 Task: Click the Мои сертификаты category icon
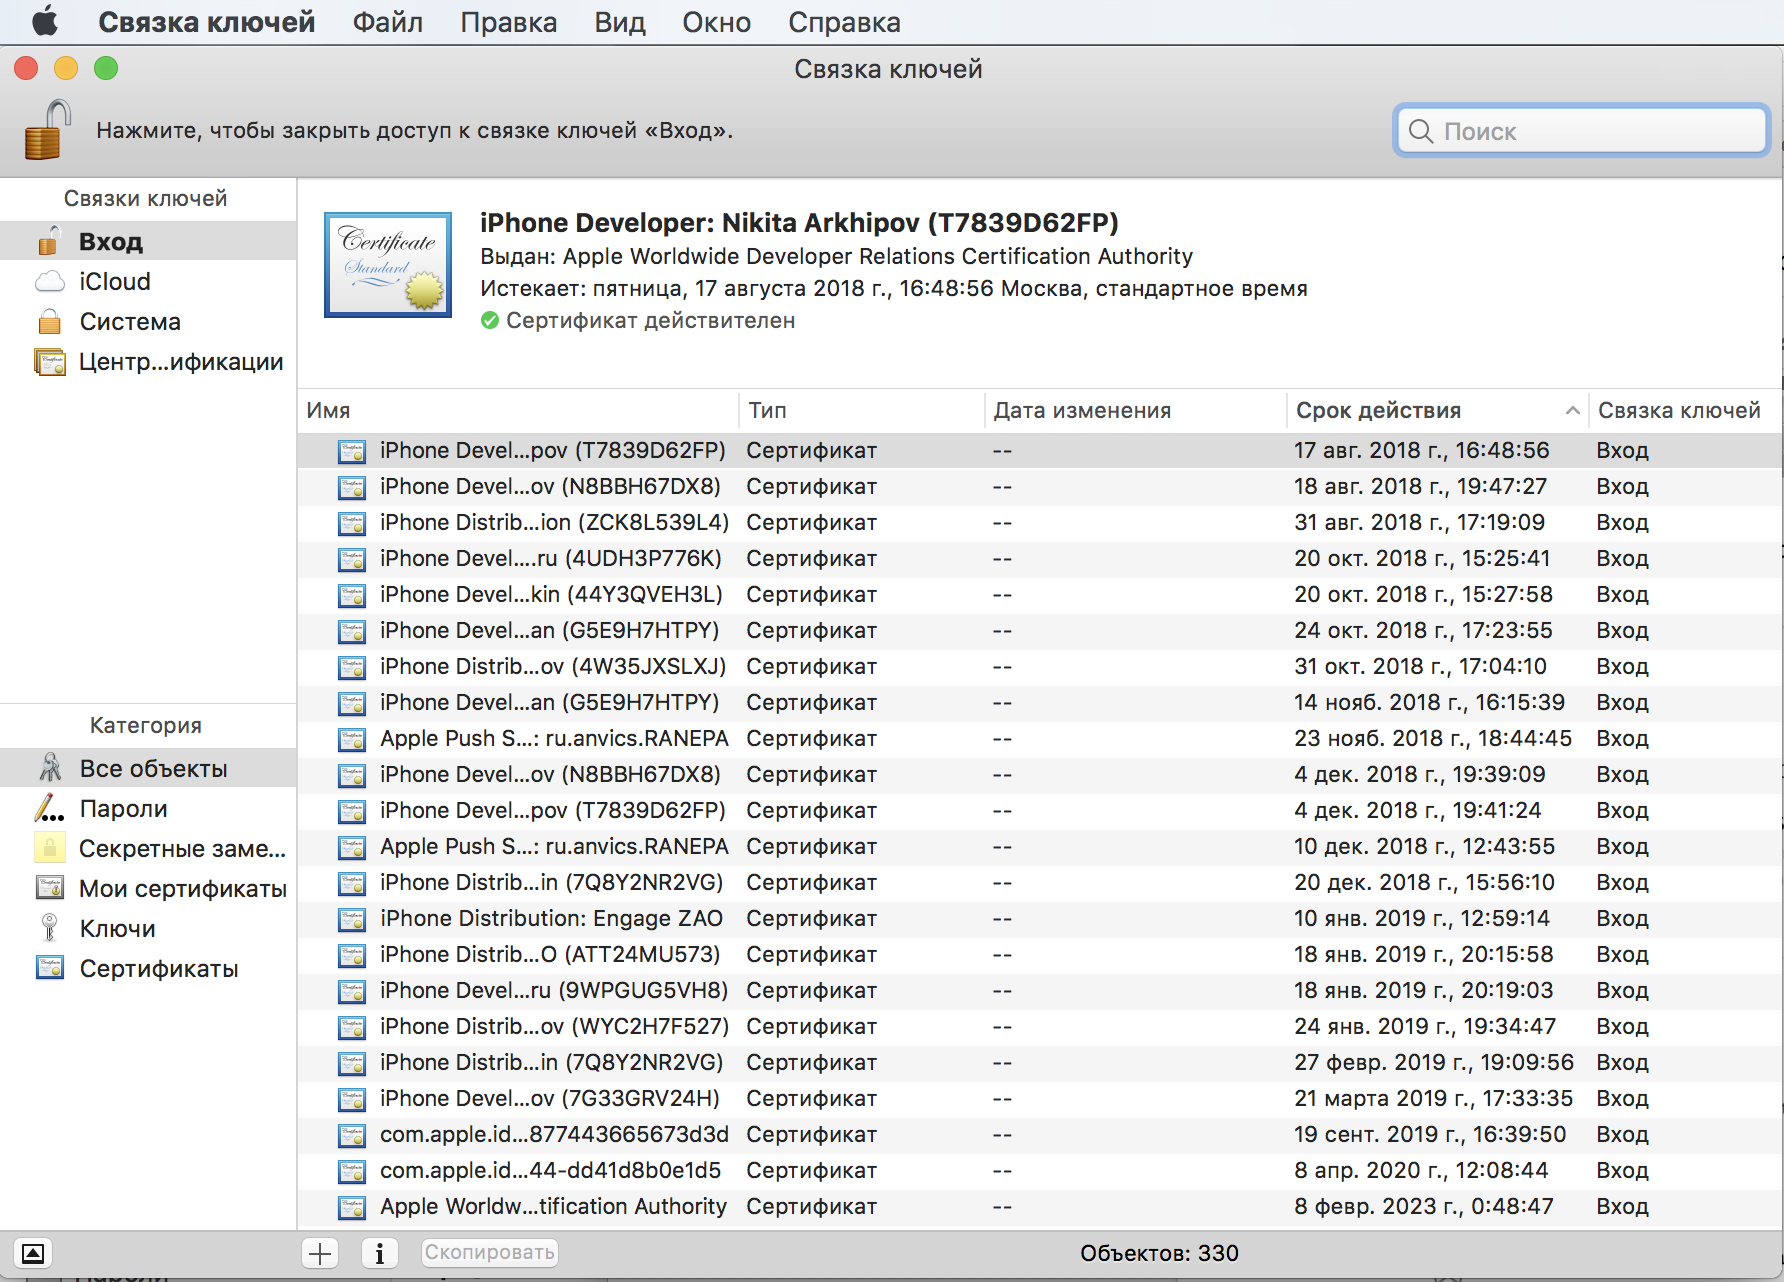click(50, 888)
